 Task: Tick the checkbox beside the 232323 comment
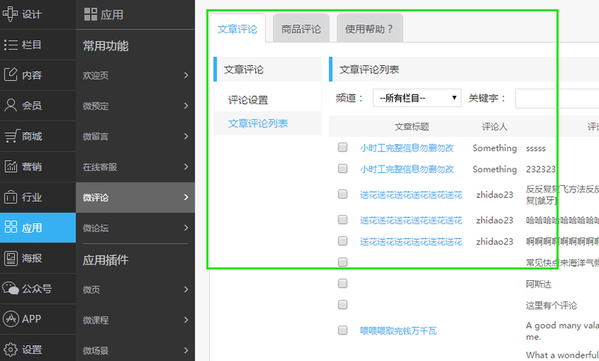[x=343, y=168]
